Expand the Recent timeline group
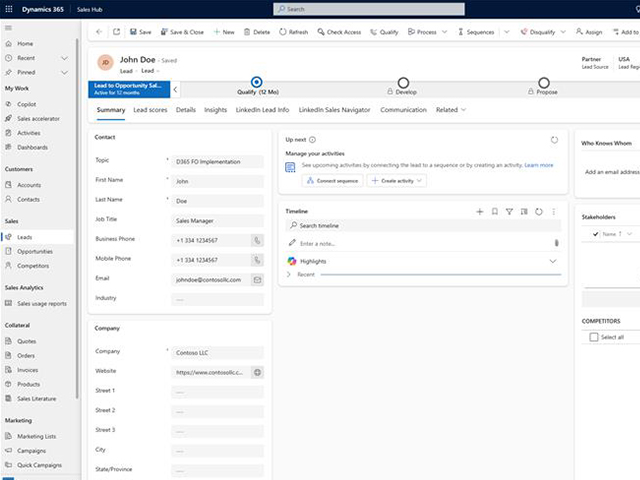640x480 pixels. (289, 274)
